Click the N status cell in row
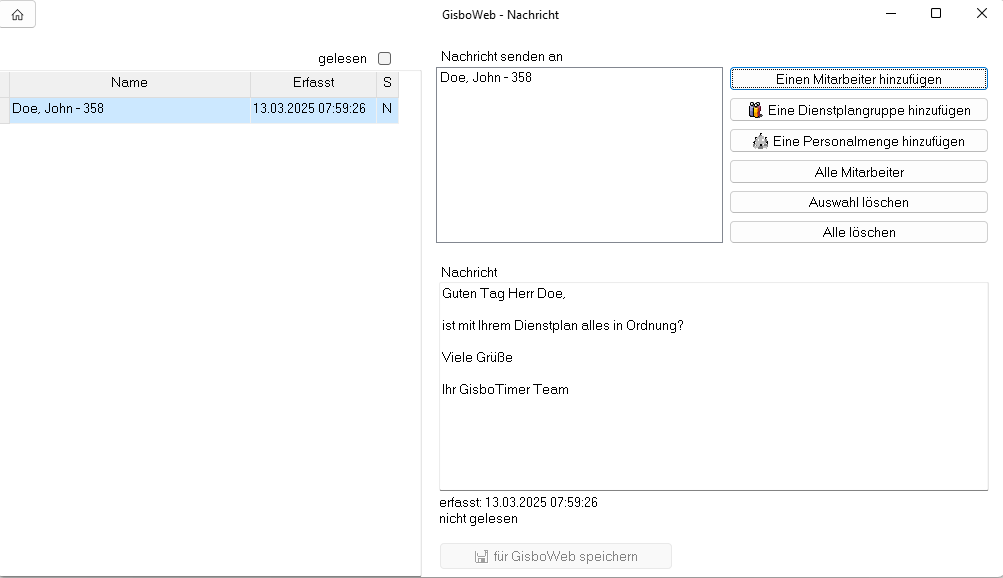Image resolution: width=1003 pixels, height=578 pixels. [387, 109]
